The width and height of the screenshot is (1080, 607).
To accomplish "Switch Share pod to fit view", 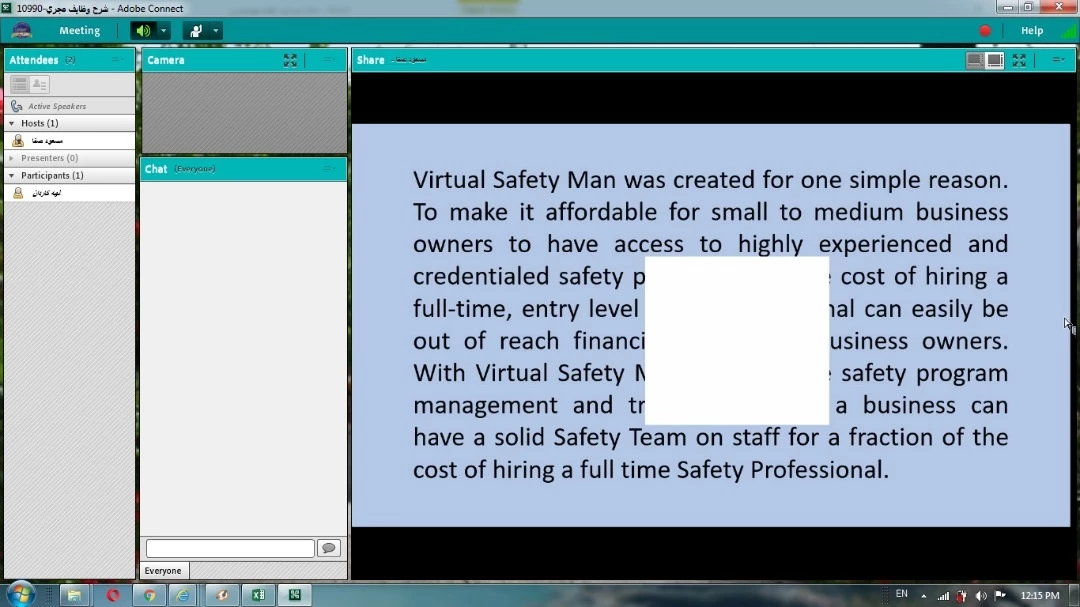I will (x=974, y=61).
